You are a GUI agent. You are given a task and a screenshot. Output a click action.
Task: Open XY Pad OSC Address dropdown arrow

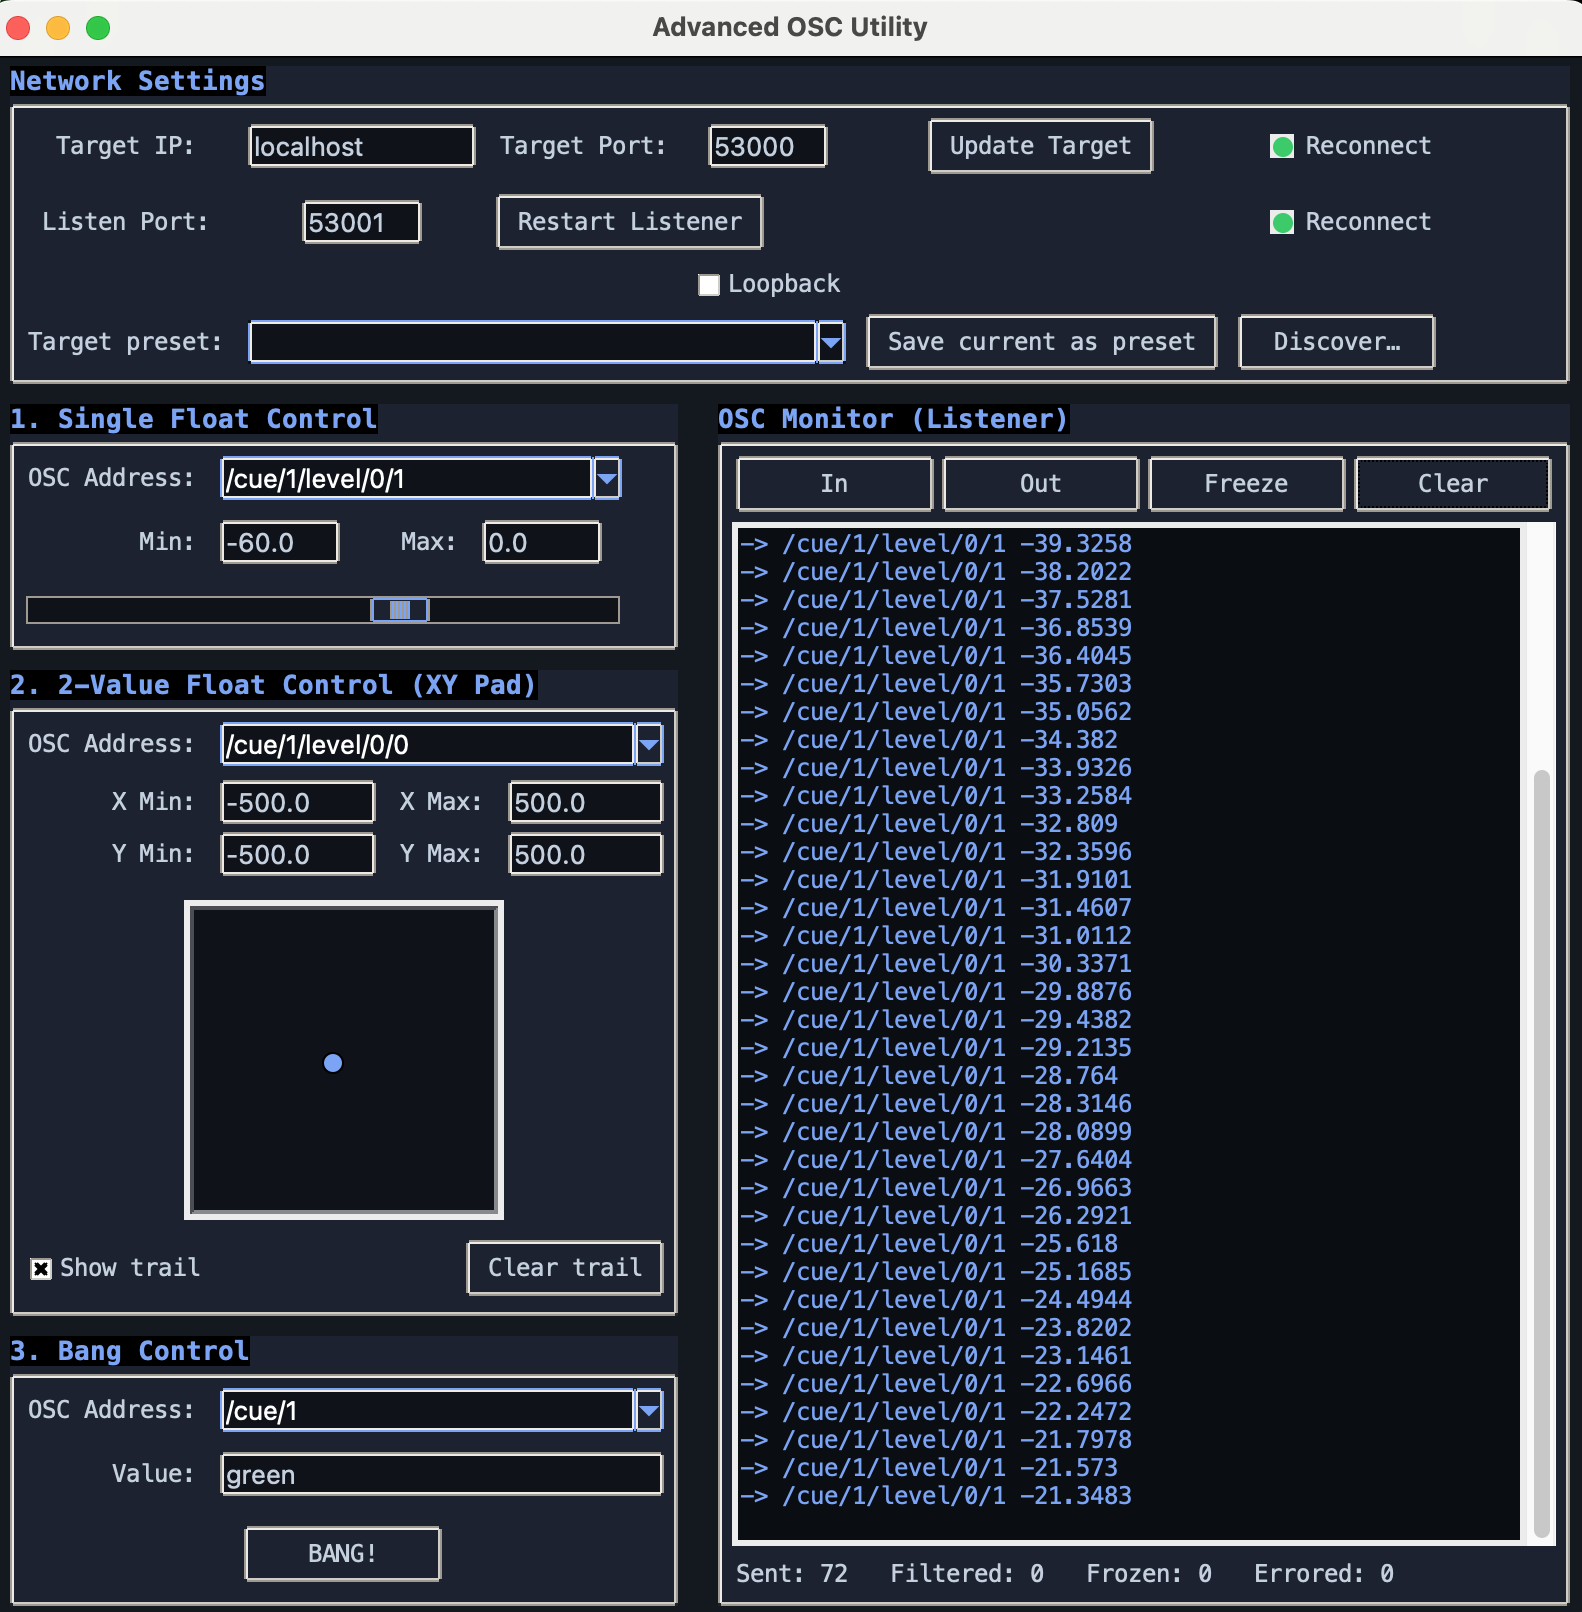649,745
